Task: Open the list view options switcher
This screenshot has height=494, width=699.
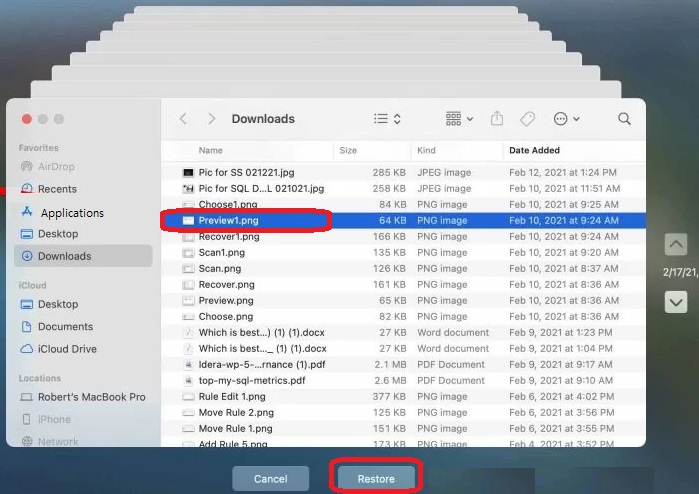Action: pos(387,119)
